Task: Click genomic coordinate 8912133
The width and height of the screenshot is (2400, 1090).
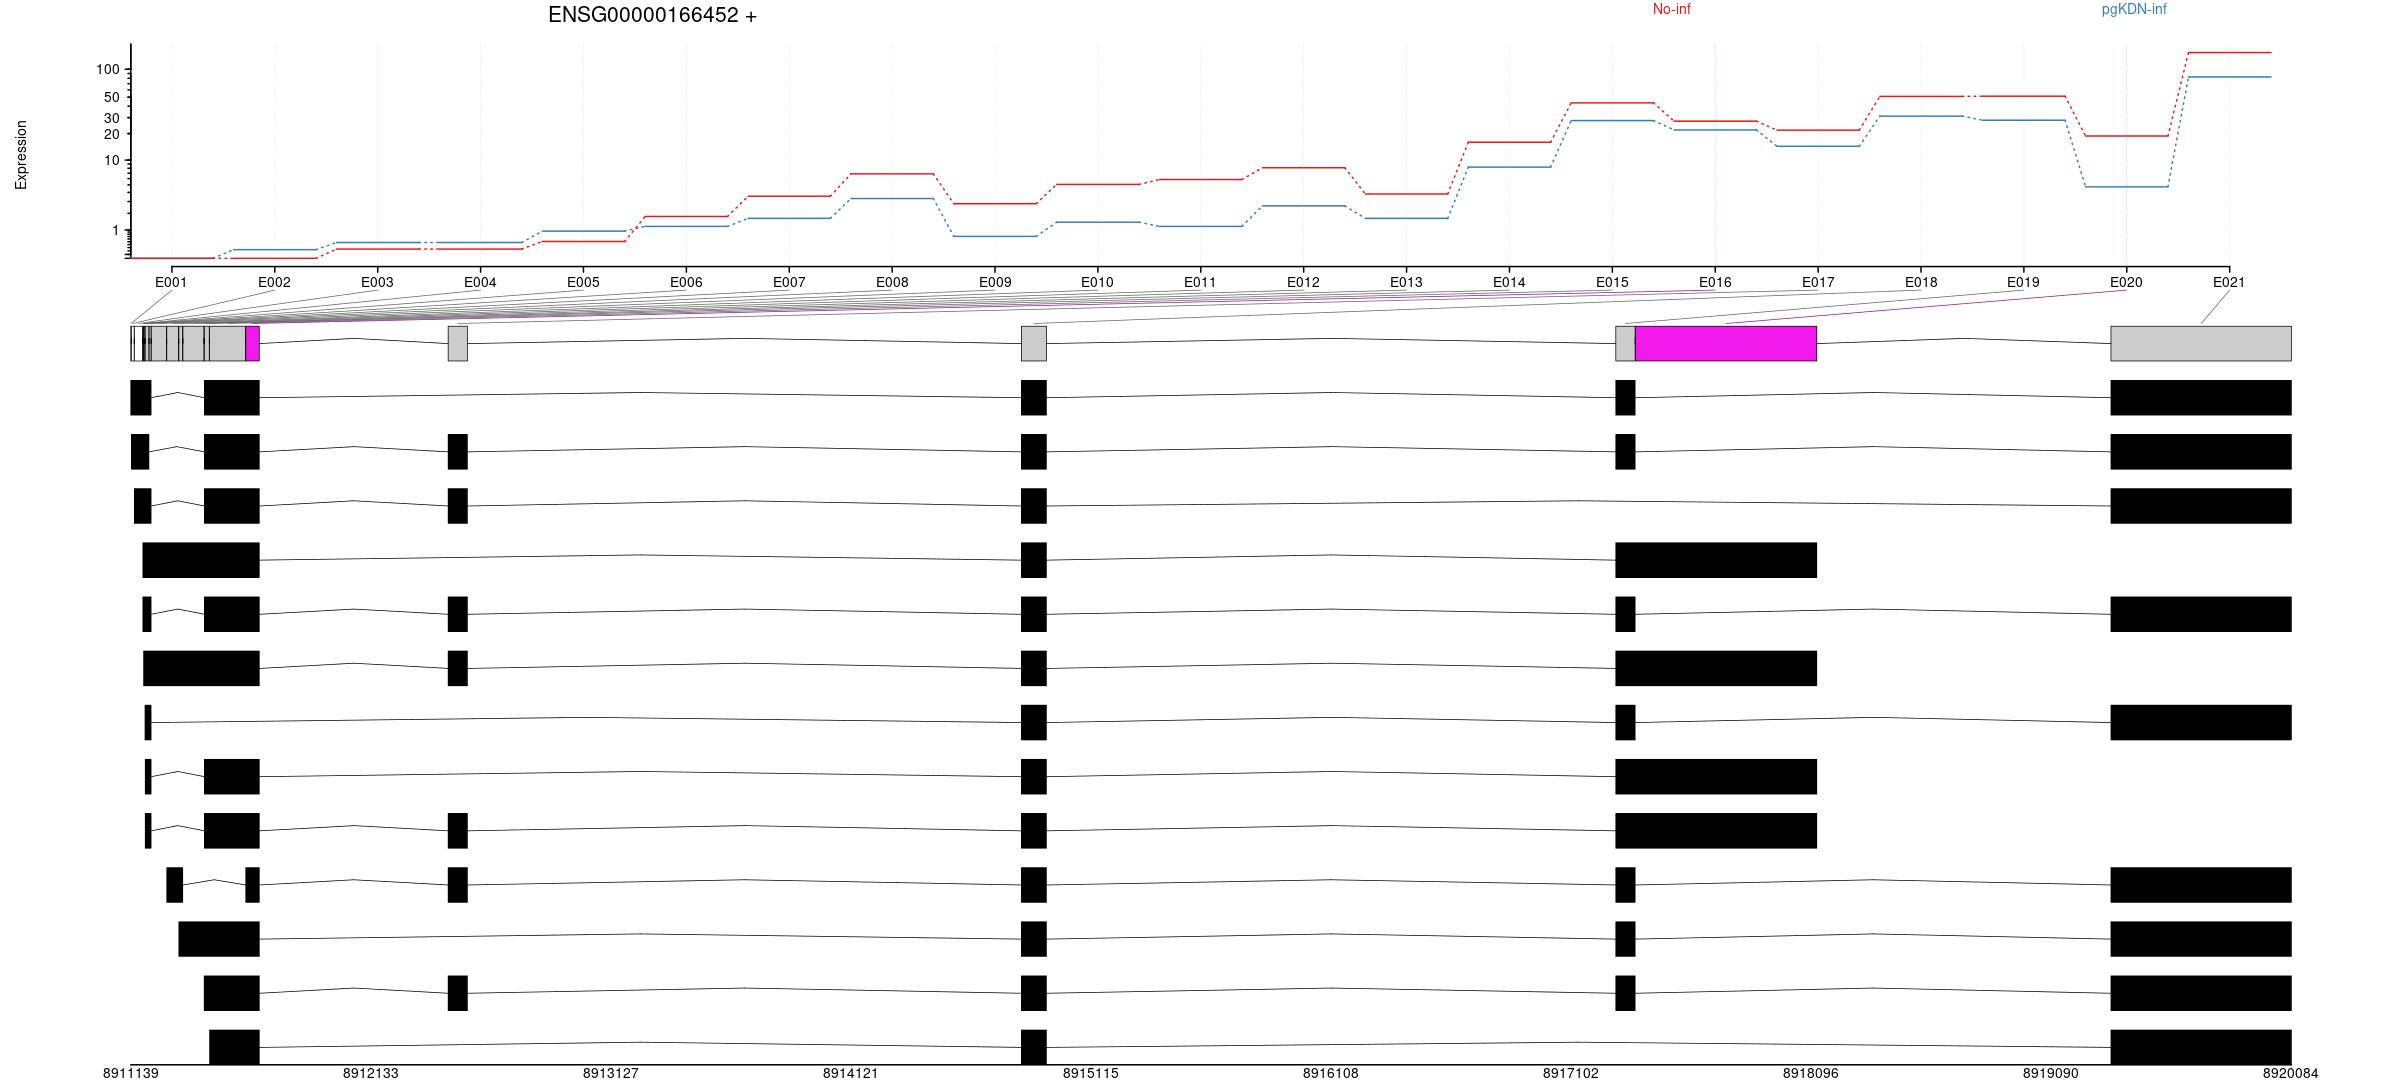Action: pyautogui.click(x=371, y=1073)
